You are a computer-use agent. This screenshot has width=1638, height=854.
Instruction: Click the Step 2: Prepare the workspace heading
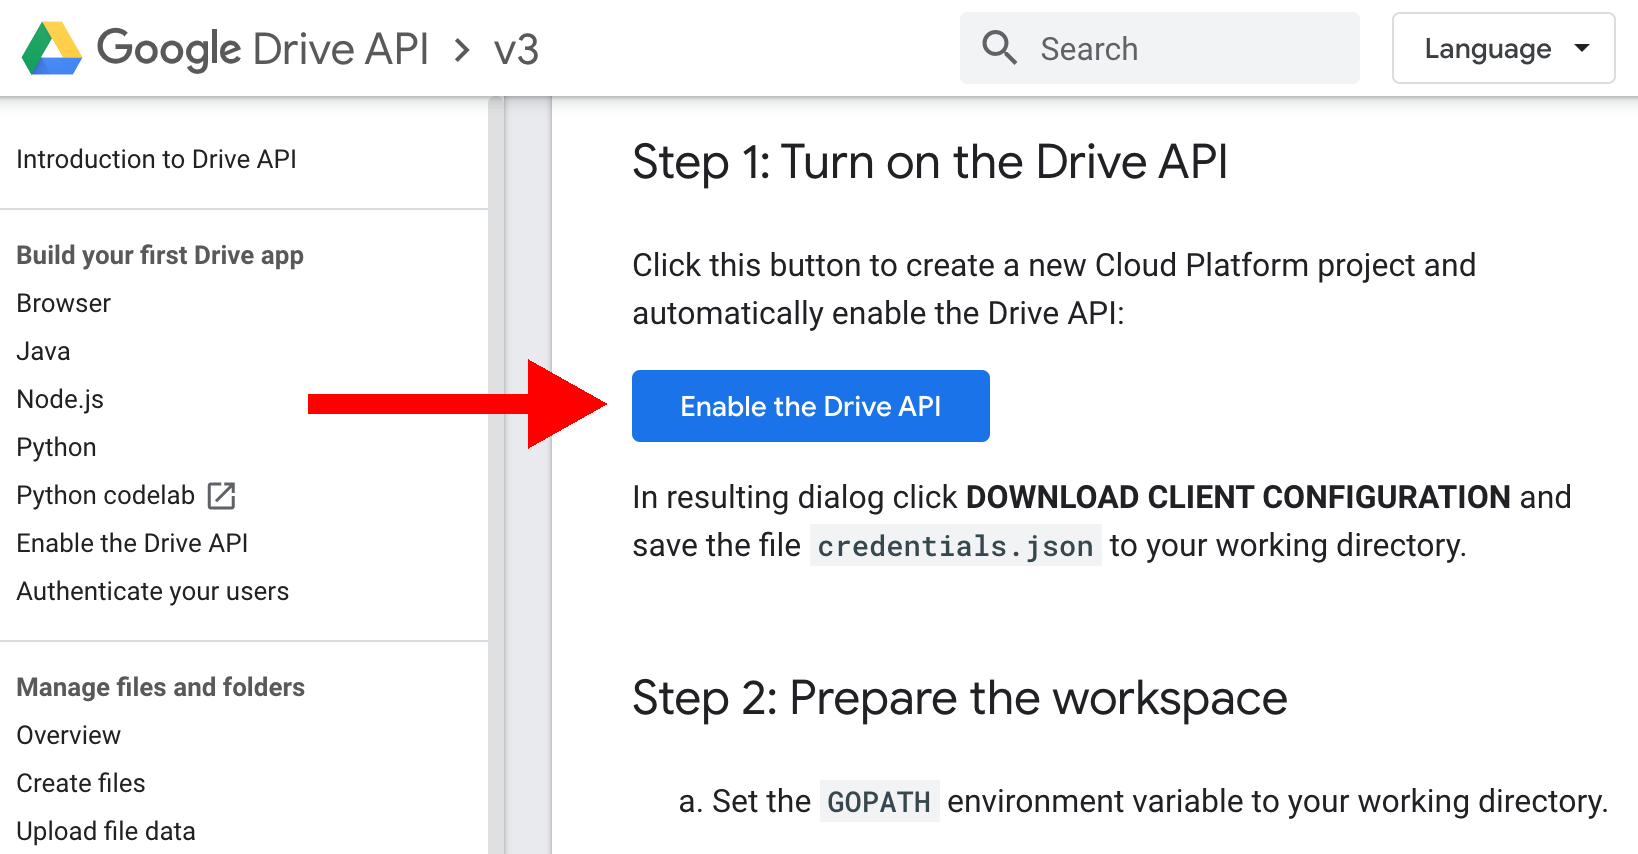pos(960,698)
